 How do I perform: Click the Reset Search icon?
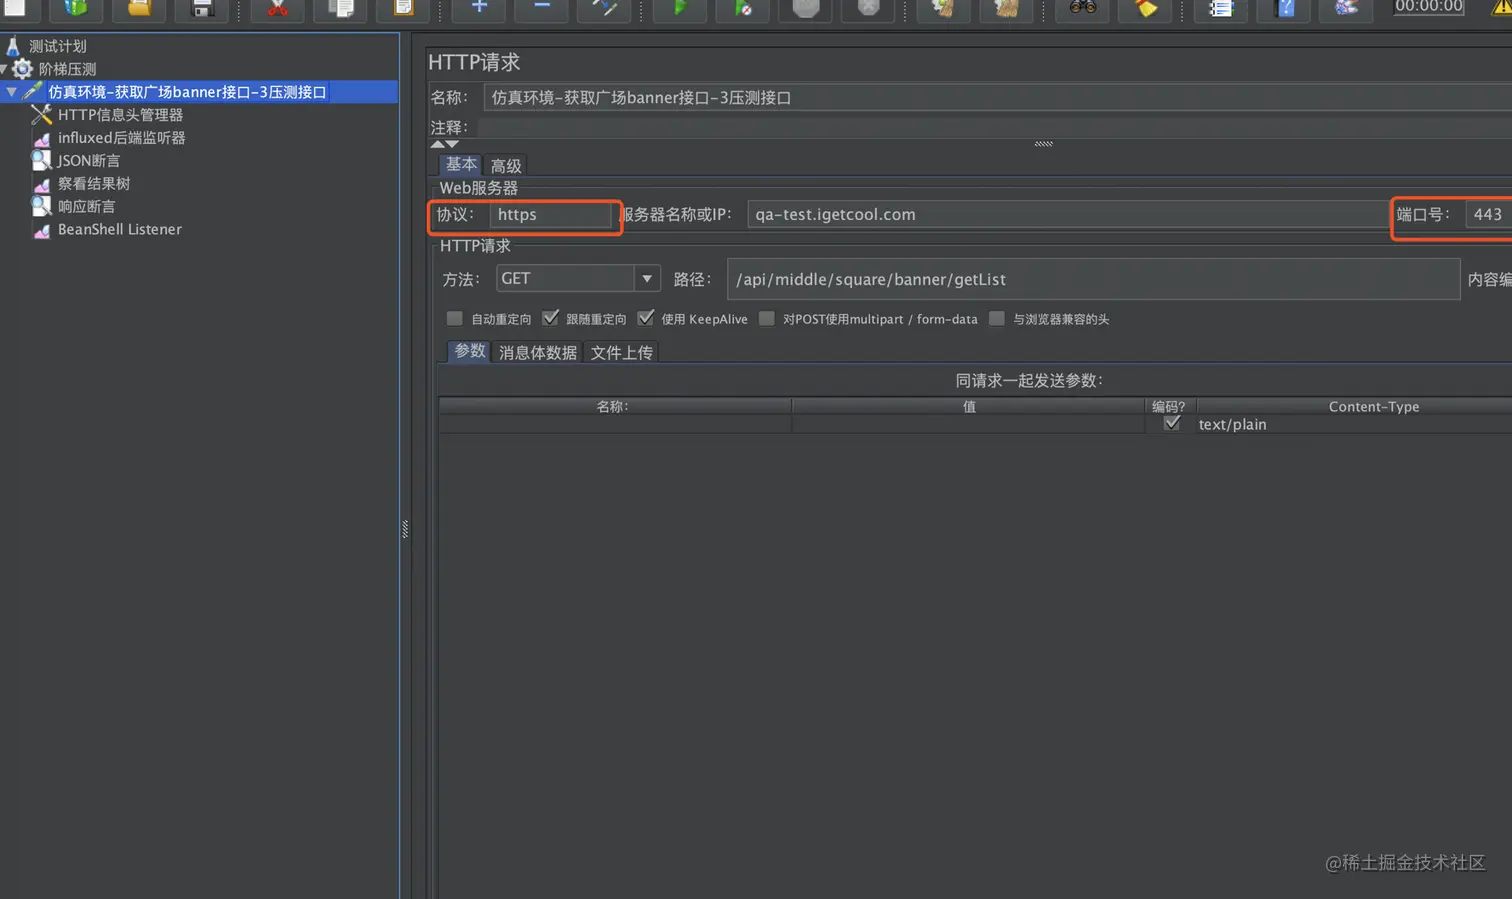click(x=1145, y=8)
